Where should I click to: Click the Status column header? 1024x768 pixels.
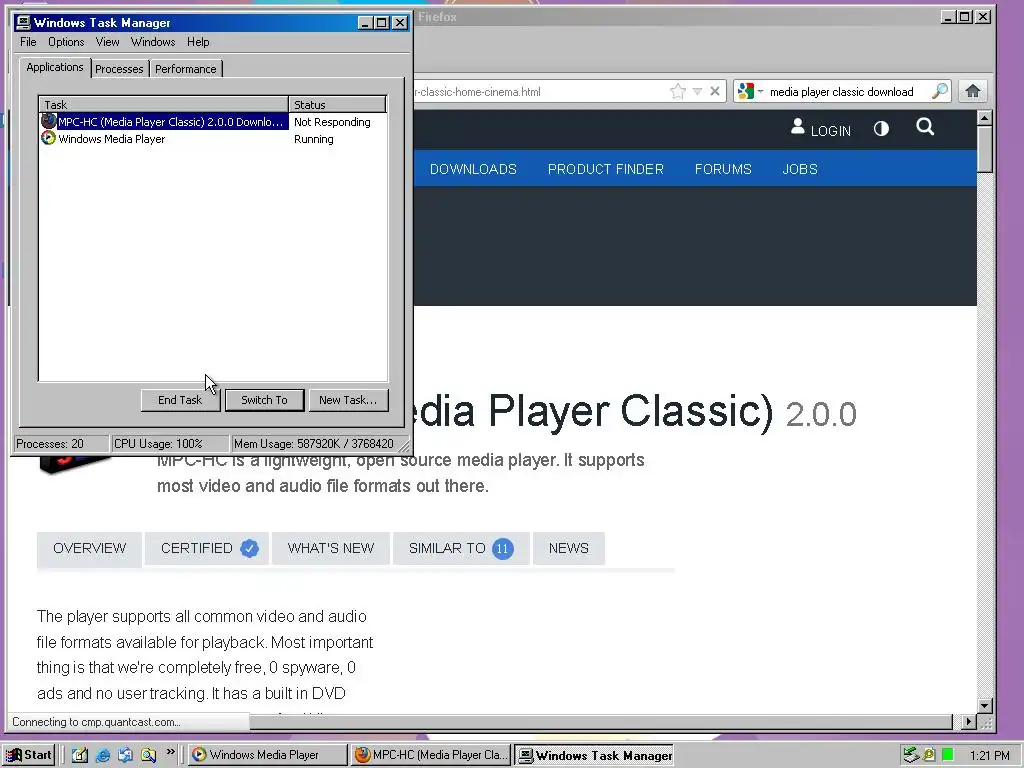(x=337, y=104)
